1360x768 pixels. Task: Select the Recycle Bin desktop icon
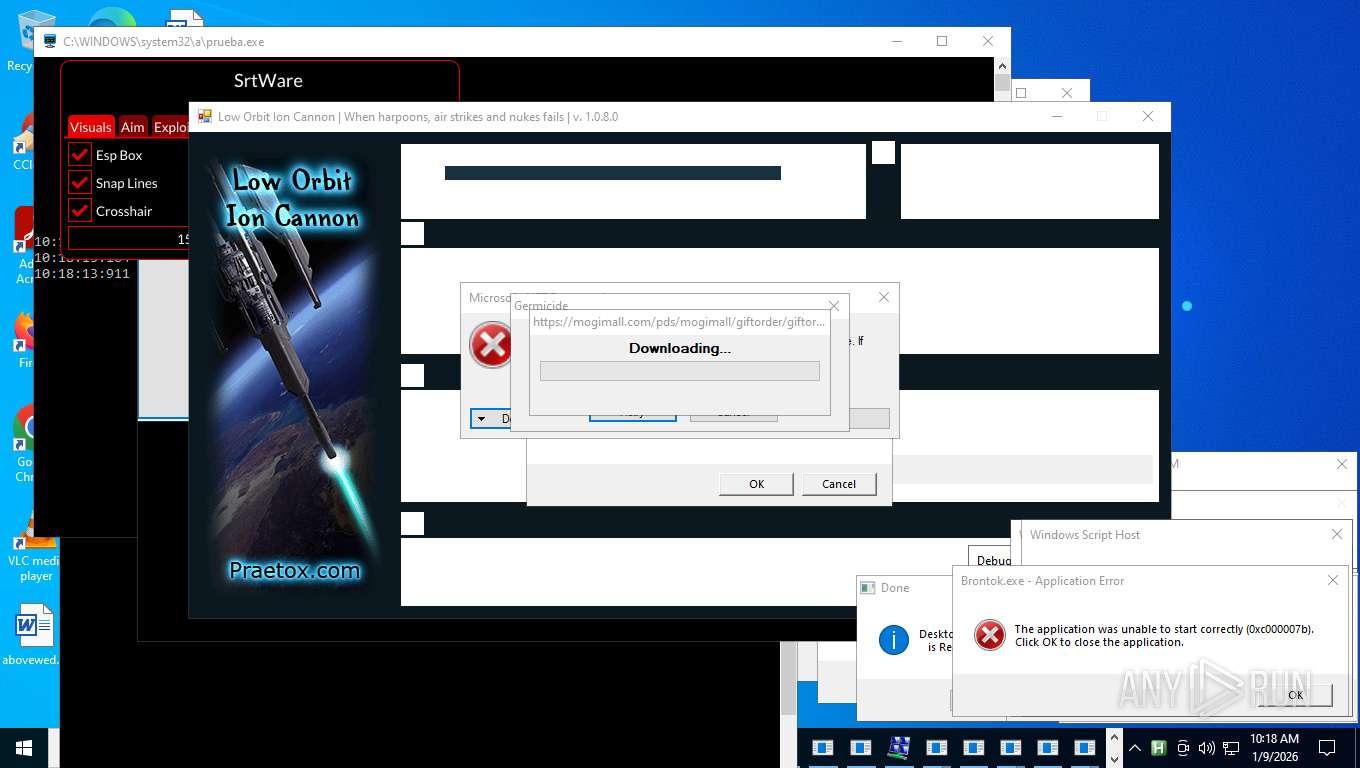pos(20,41)
